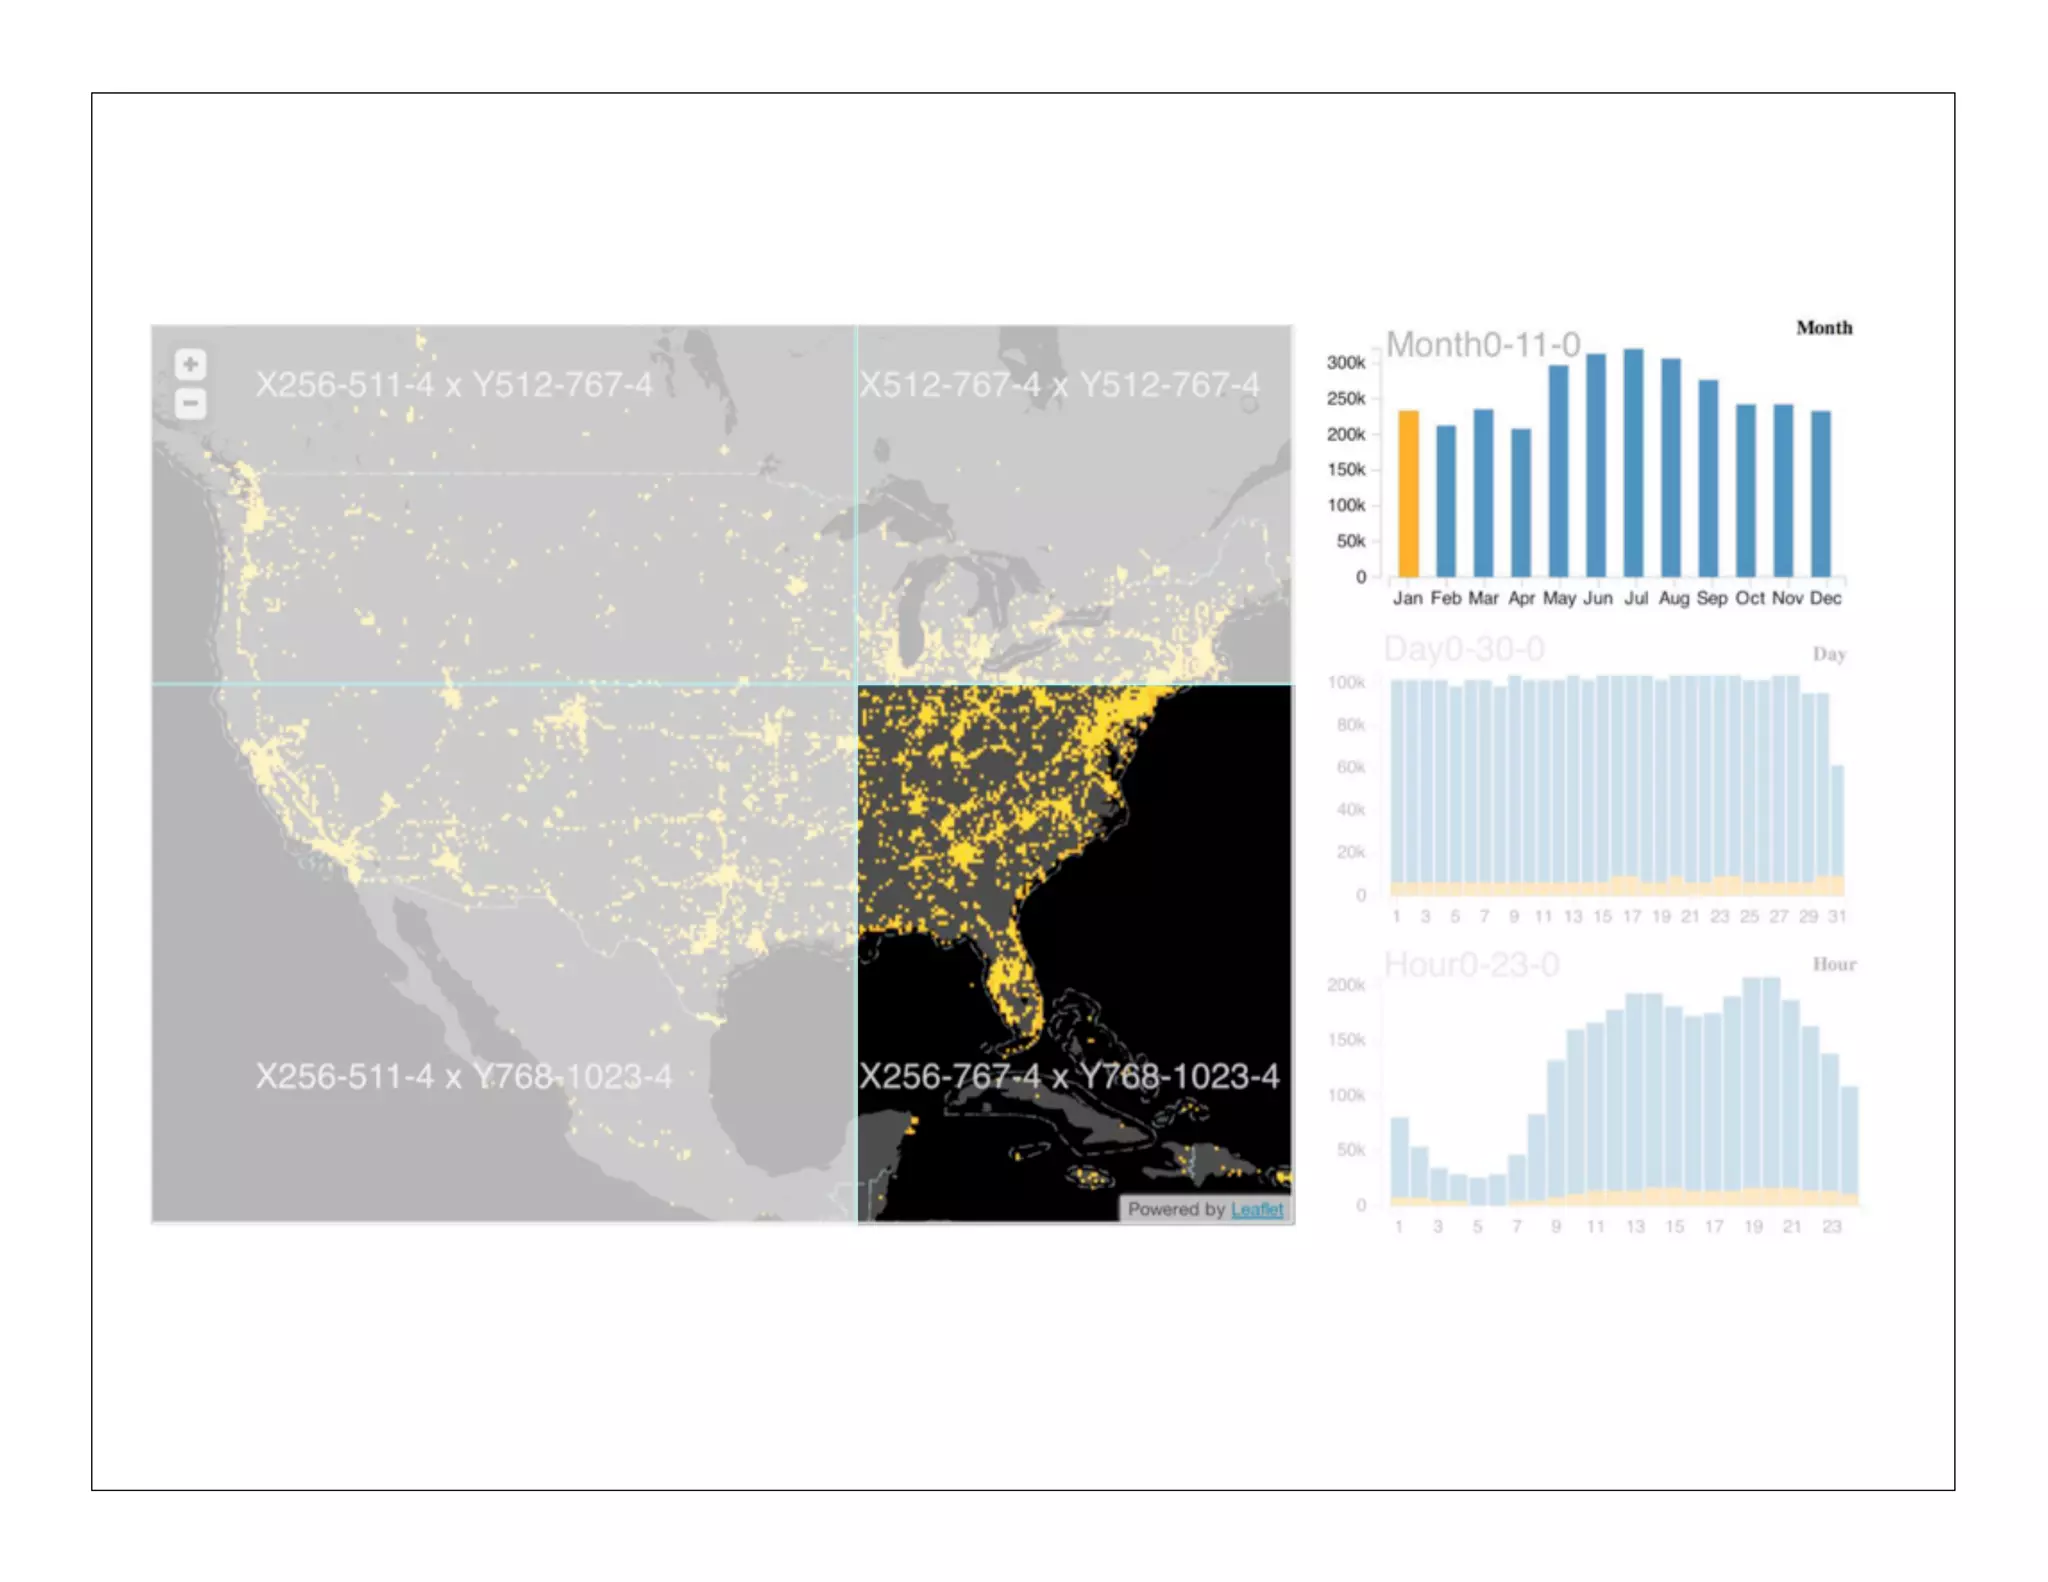
Task: Select the Dec bar in Month chart
Action: coord(1822,493)
